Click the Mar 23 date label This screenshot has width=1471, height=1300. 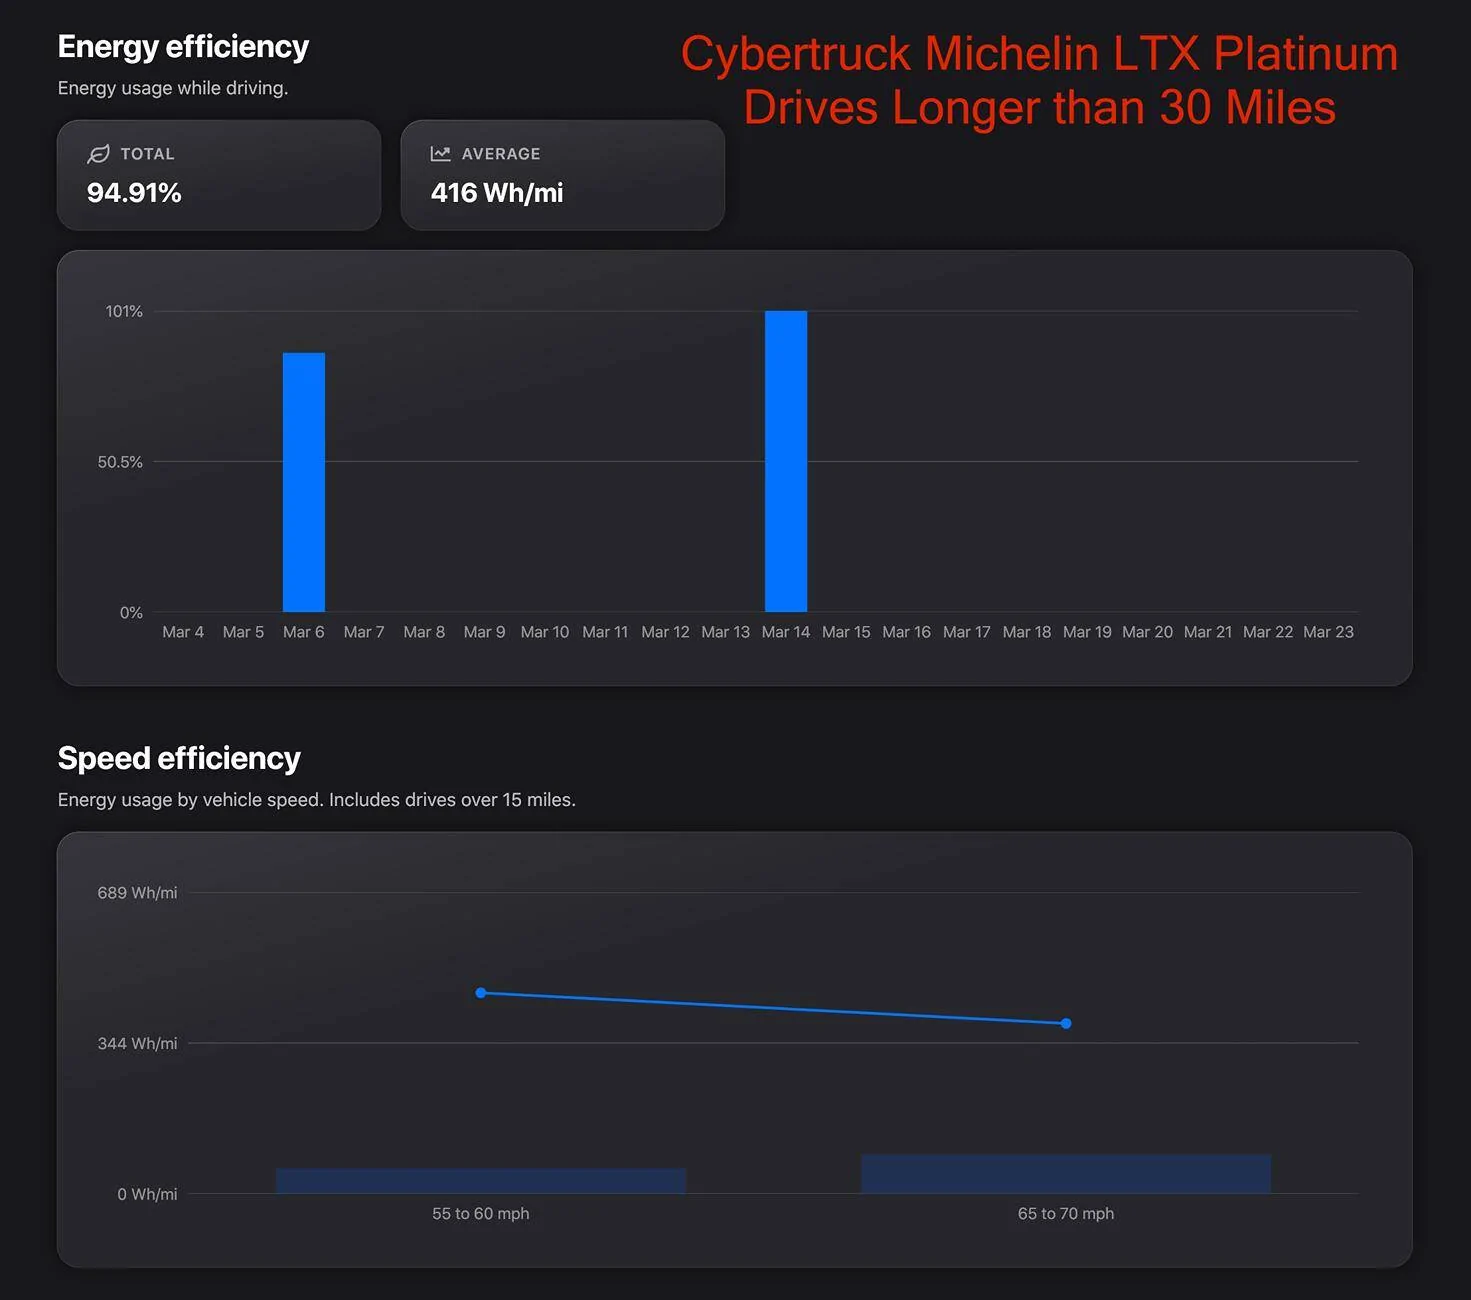click(1328, 632)
